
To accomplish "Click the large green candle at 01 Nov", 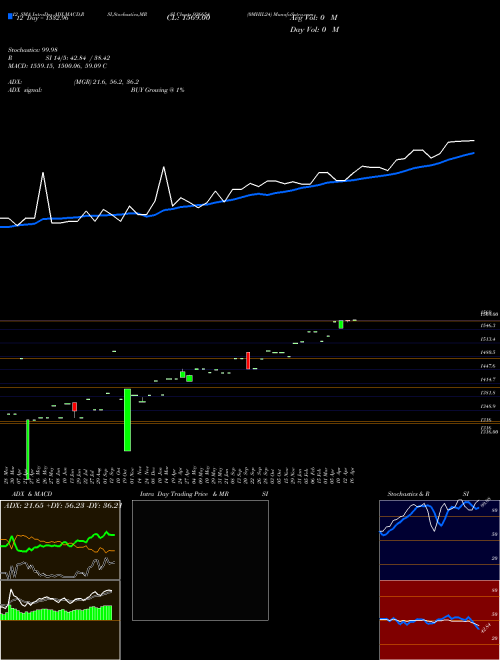I will pyautogui.click(x=128, y=420).
